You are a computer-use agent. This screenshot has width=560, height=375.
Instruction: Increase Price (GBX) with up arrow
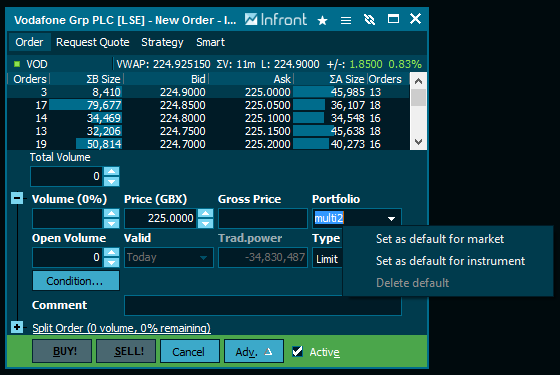(205, 213)
